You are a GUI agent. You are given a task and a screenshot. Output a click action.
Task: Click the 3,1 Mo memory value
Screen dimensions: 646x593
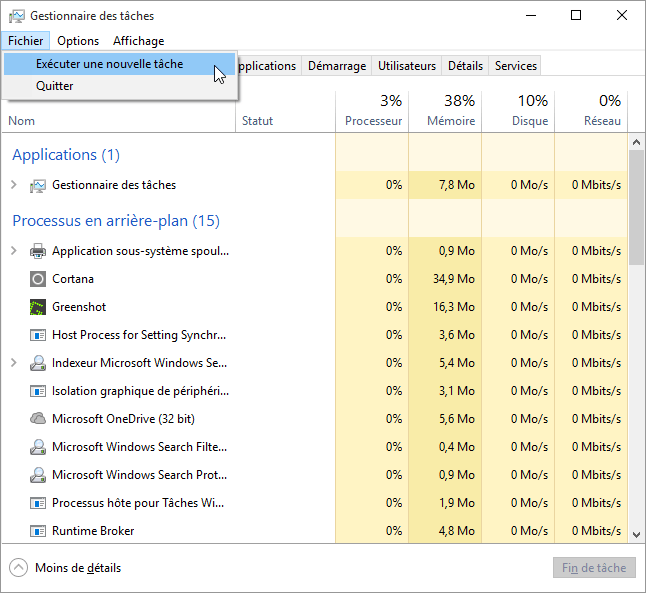pos(457,391)
